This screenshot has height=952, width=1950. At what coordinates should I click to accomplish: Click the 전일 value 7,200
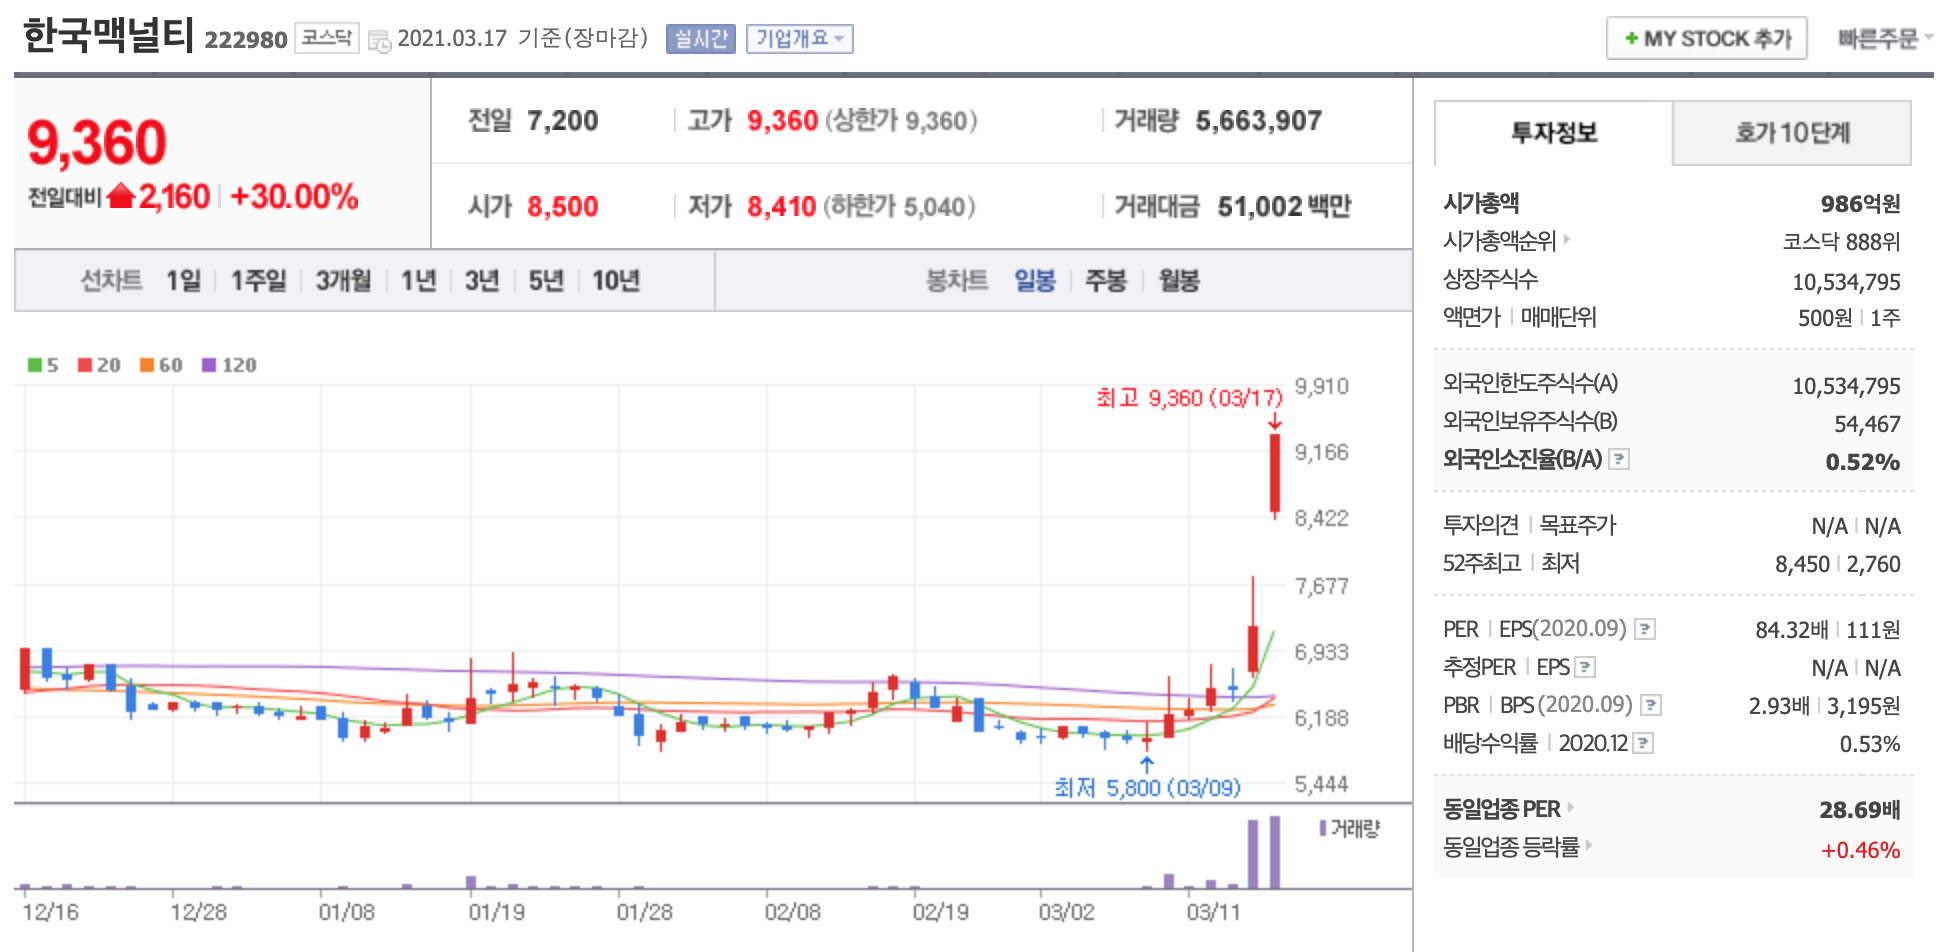click(562, 121)
